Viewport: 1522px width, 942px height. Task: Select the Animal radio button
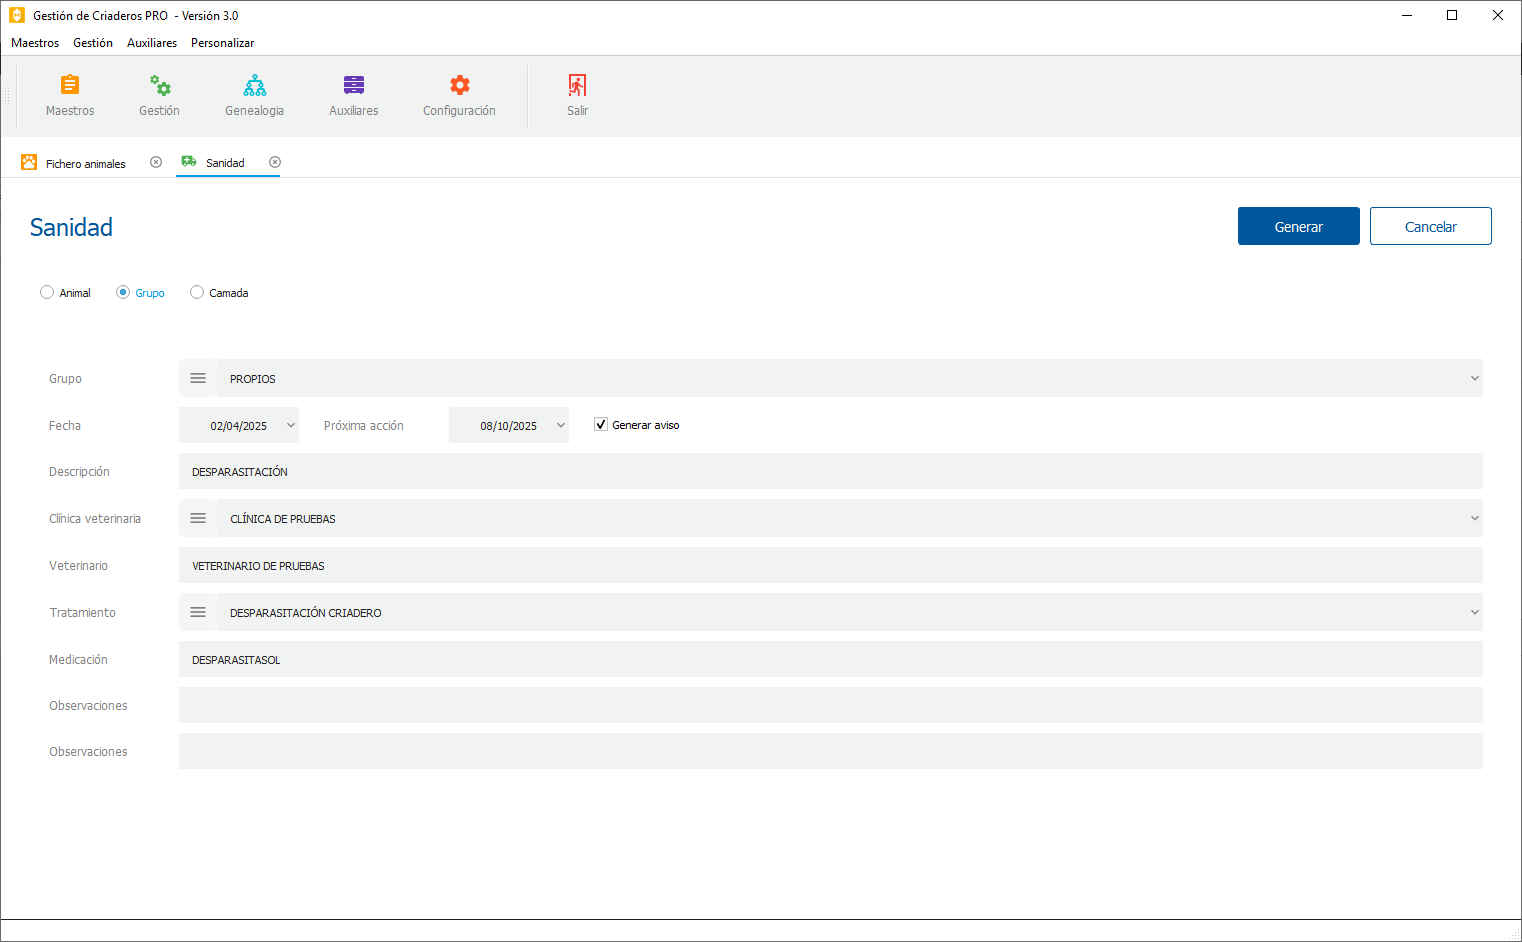pos(47,292)
